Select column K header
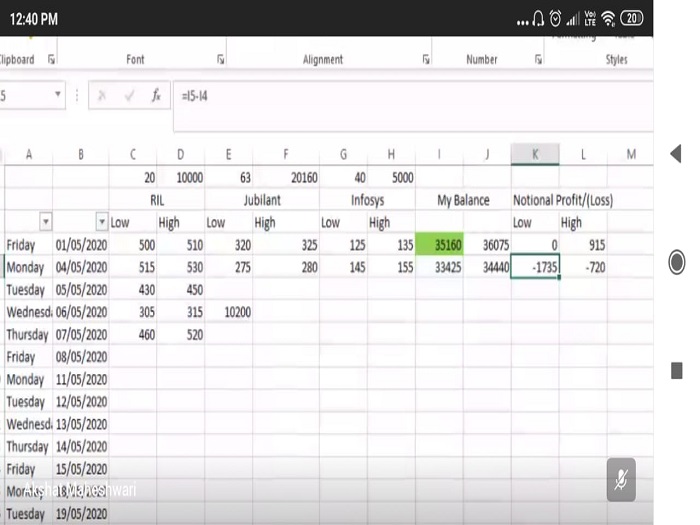 click(x=535, y=154)
